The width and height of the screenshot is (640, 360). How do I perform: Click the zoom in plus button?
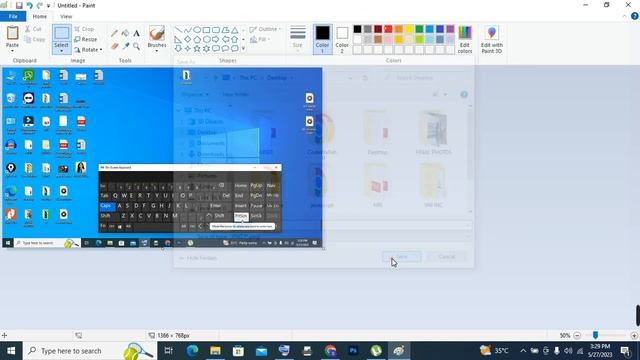pos(634,336)
